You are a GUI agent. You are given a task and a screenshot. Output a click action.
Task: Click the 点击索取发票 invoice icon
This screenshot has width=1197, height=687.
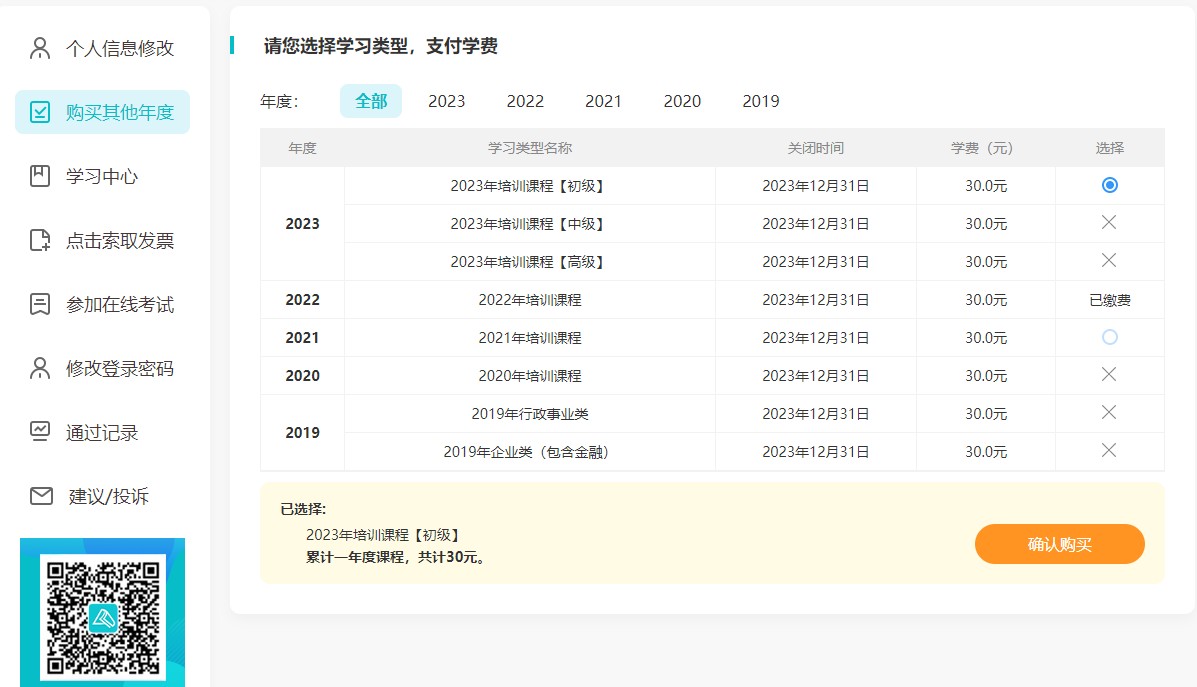tap(40, 240)
